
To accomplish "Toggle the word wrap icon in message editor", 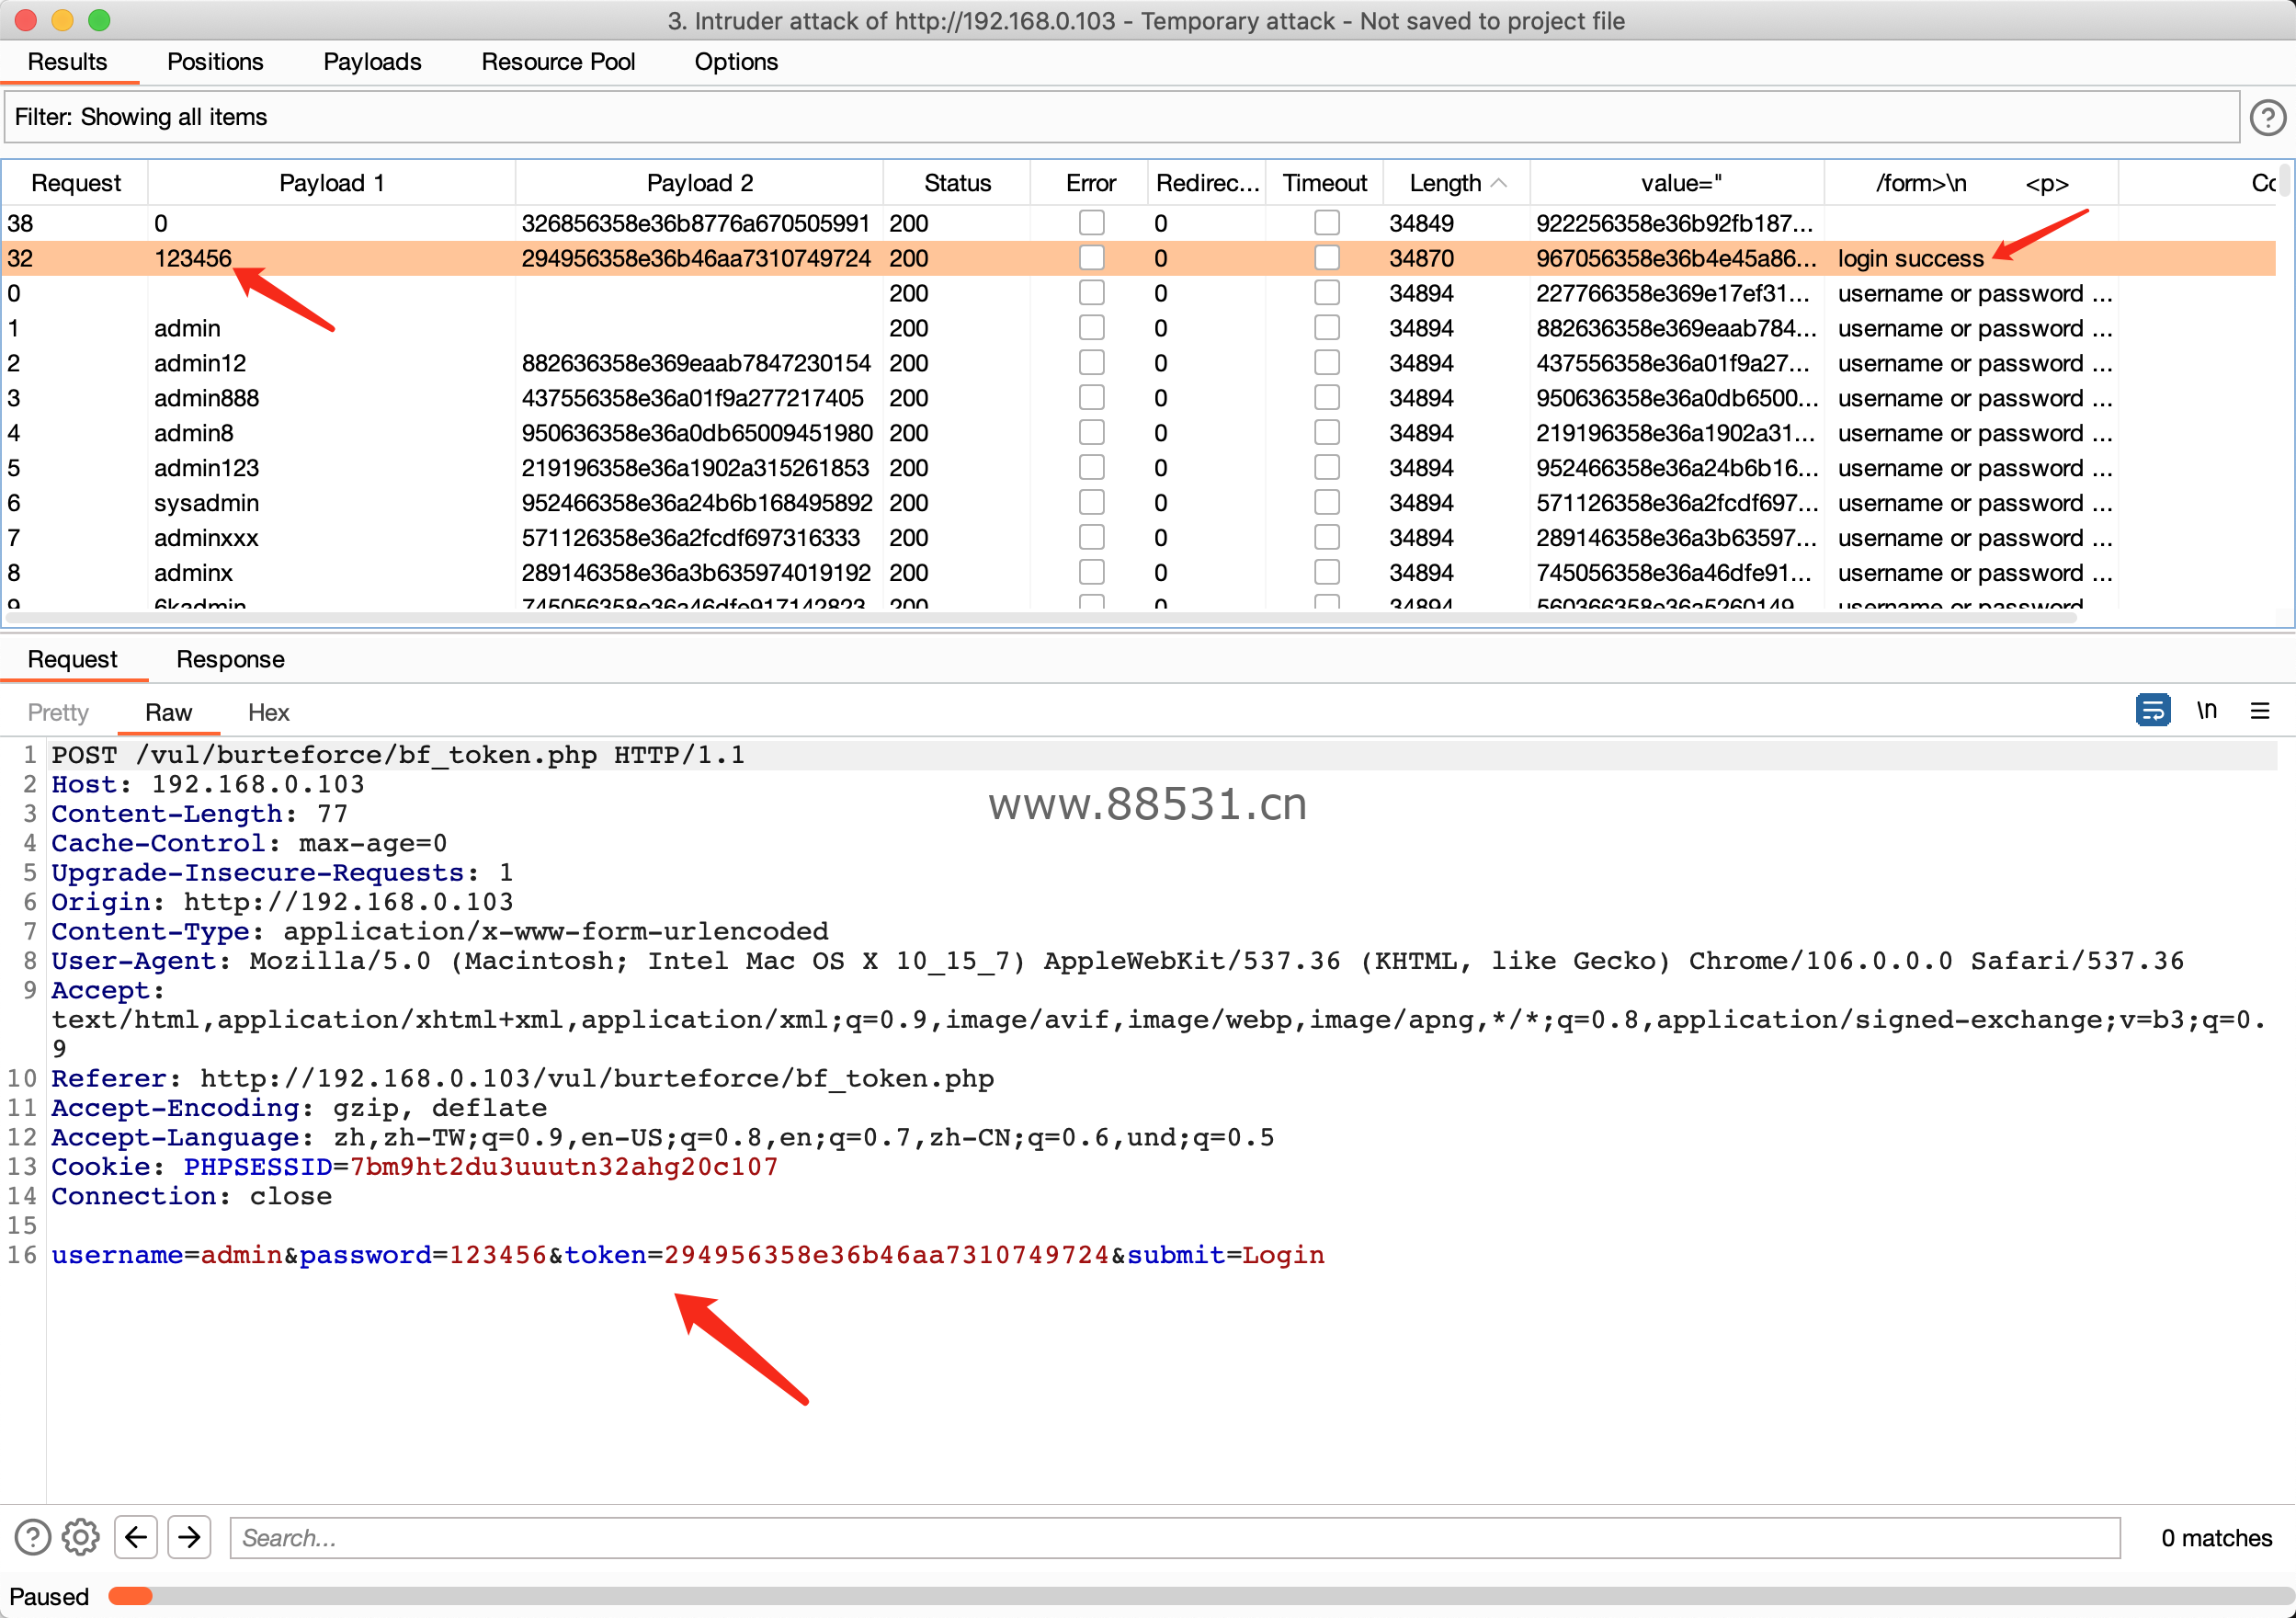I will click(x=2152, y=710).
